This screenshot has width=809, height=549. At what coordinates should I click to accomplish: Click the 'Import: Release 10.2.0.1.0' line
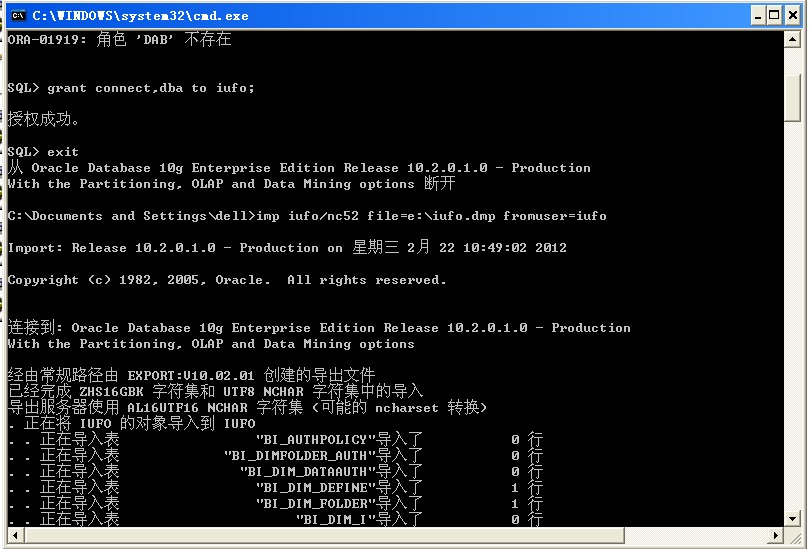point(287,248)
